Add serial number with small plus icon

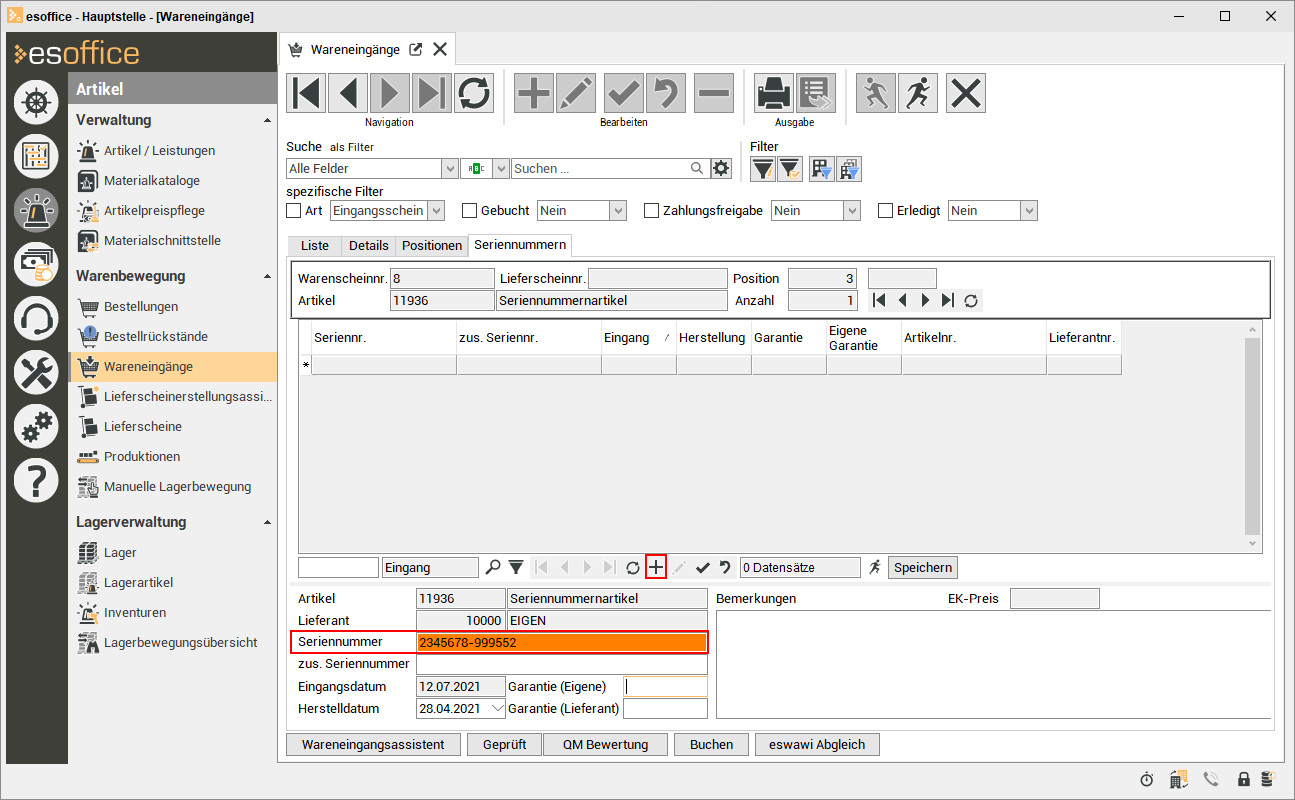coord(656,567)
